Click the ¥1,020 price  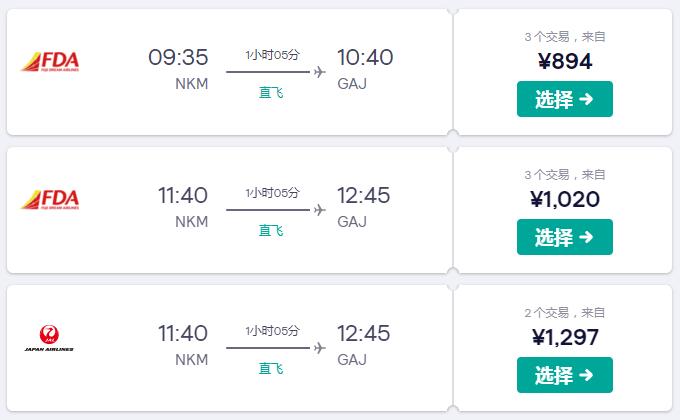coord(565,199)
